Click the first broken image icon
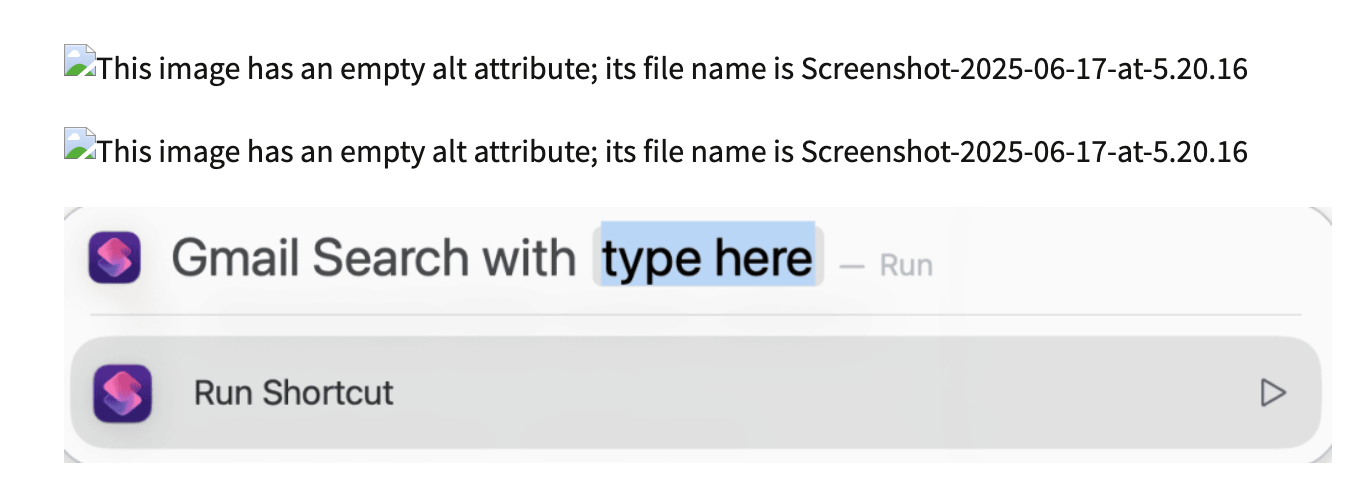This screenshot has height=498, width=1372. [80, 62]
